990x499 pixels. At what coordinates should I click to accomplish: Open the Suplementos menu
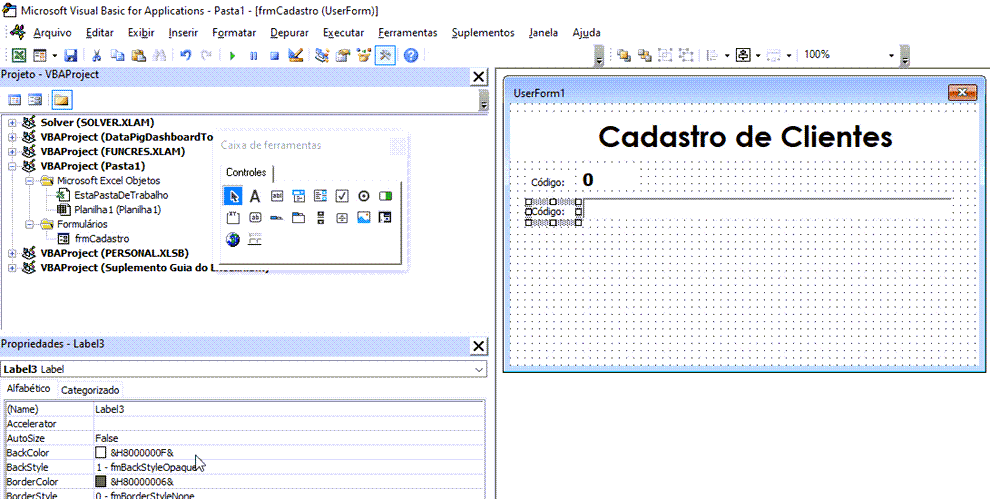483,33
